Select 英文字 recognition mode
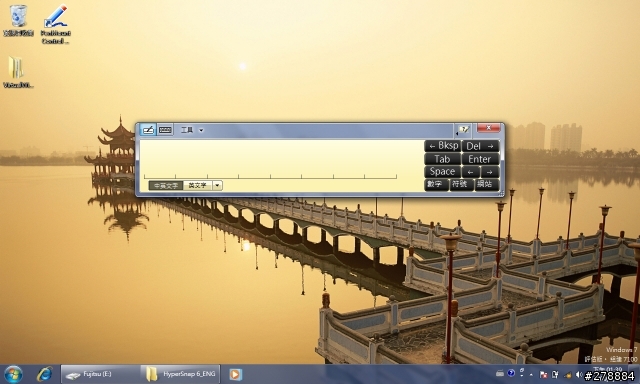The width and height of the screenshot is (640, 384). pyautogui.click(x=198, y=186)
